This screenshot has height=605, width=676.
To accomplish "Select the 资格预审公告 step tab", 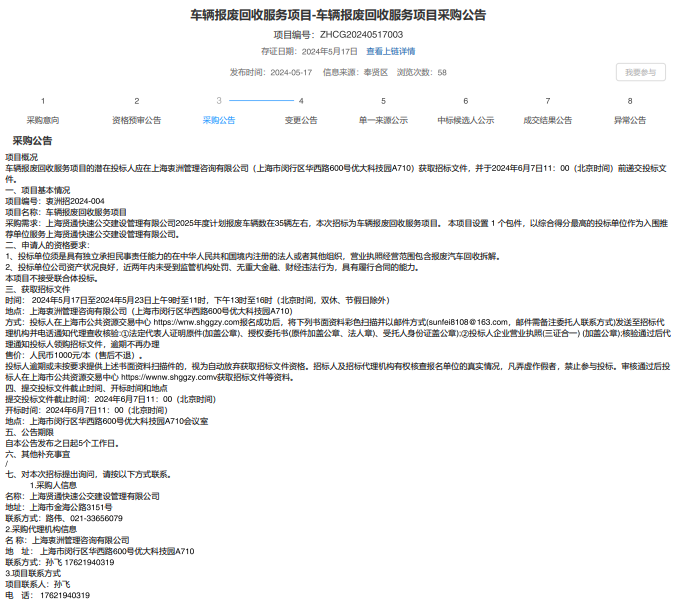I will tap(136, 120).
